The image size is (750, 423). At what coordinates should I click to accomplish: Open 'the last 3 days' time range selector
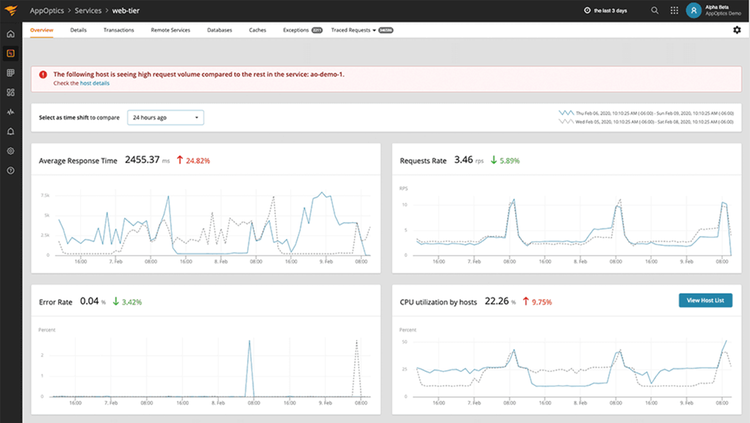click(x=606, y=10)
